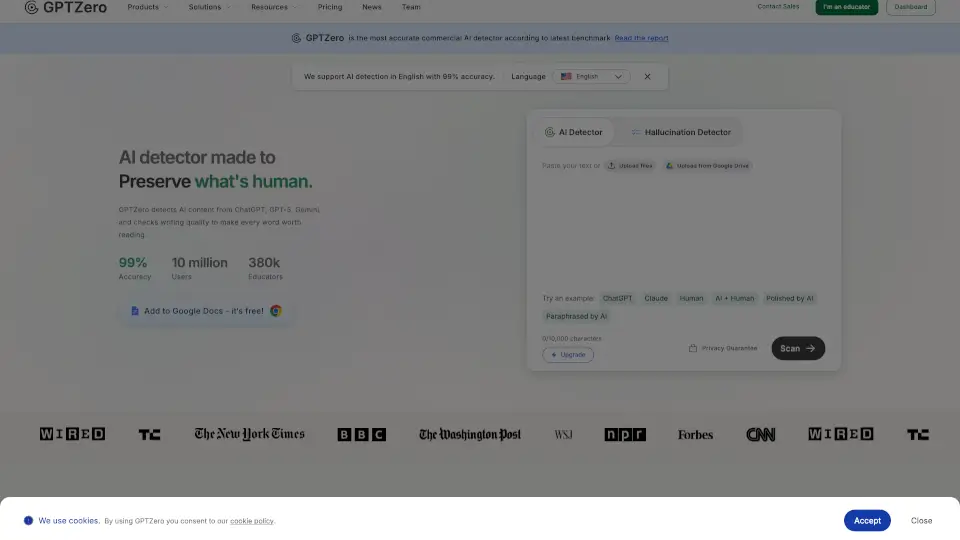Screen dimensions: 960x540
Task: Click the Upload files icon button
Action: tap(612, 166)
